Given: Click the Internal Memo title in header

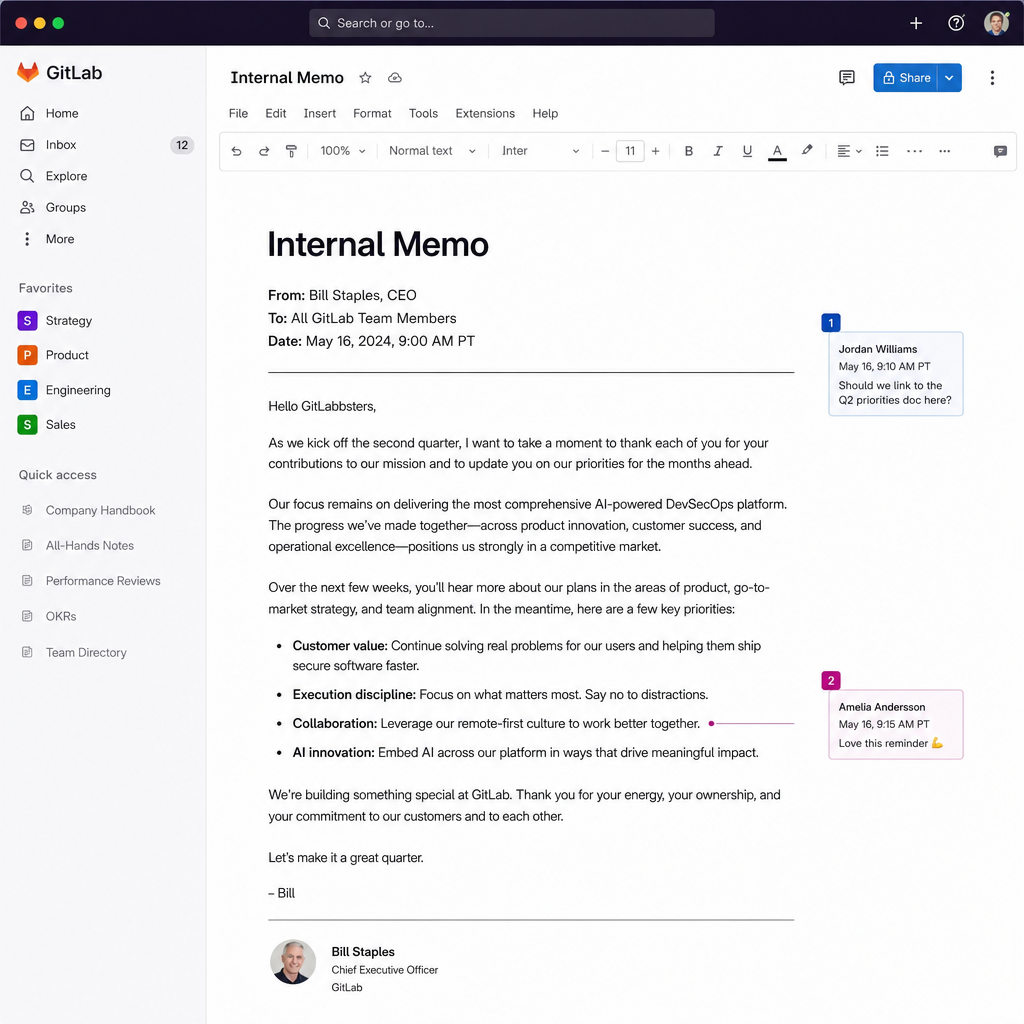Looking at the screenshot, I should point(287,78).
